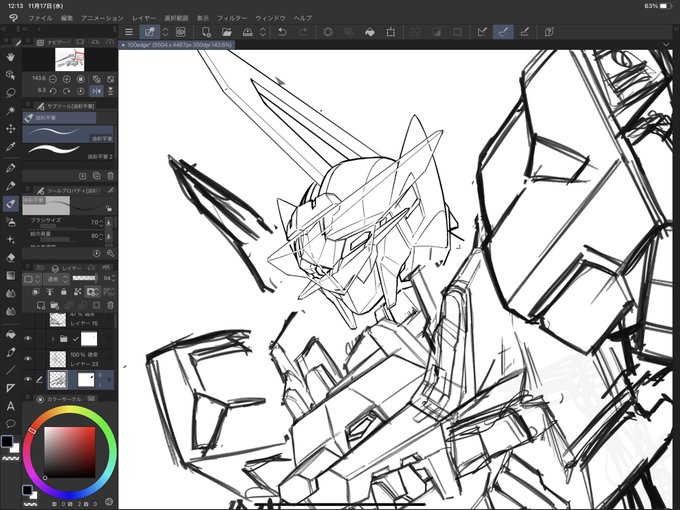Expand the layer folder chevron

[52, 339]
